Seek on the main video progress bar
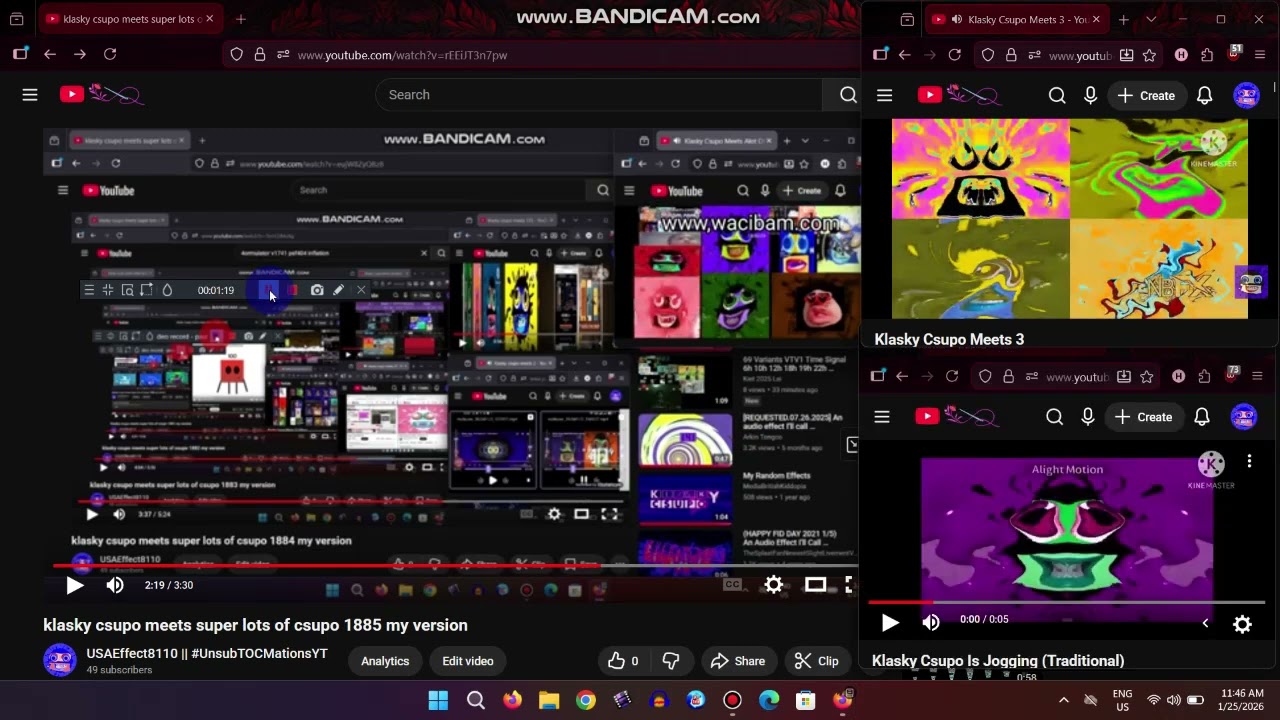Viewport: 1280px width, 720px height. pos(455,565)
